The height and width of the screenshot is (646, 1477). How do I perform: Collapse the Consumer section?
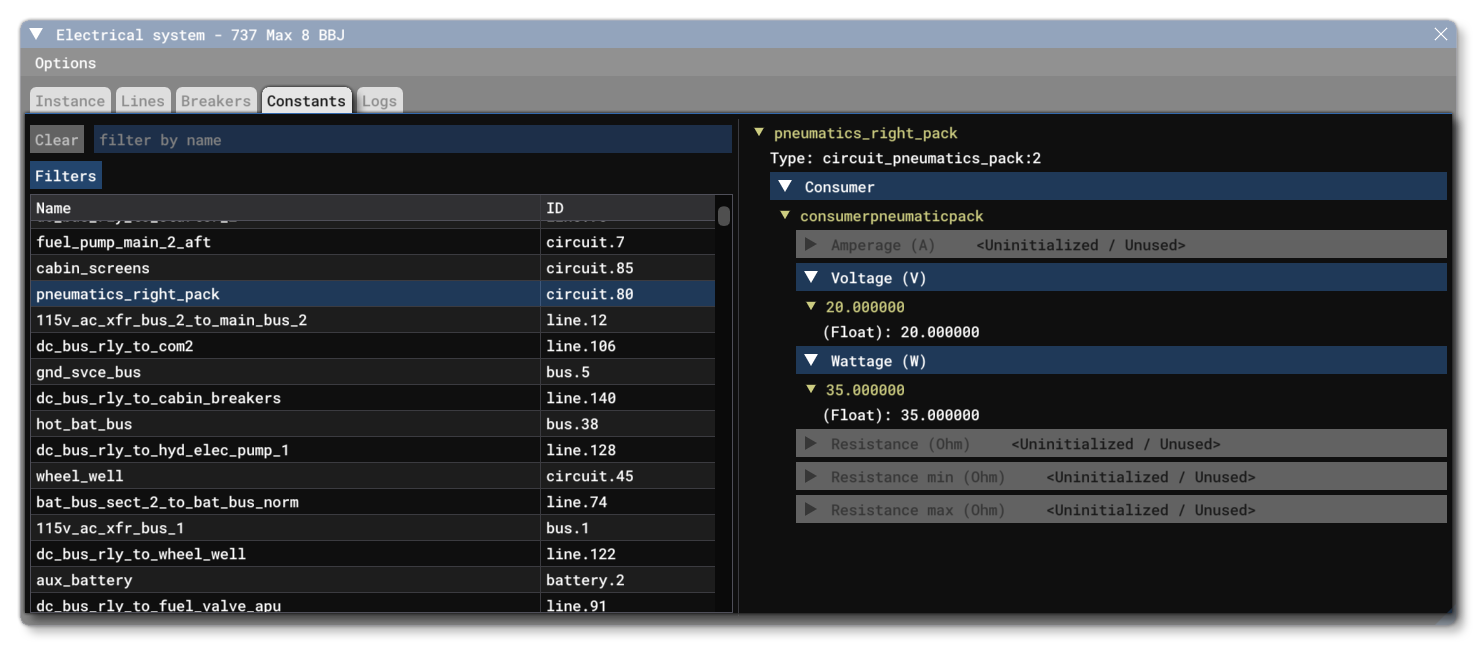point(786,187)
